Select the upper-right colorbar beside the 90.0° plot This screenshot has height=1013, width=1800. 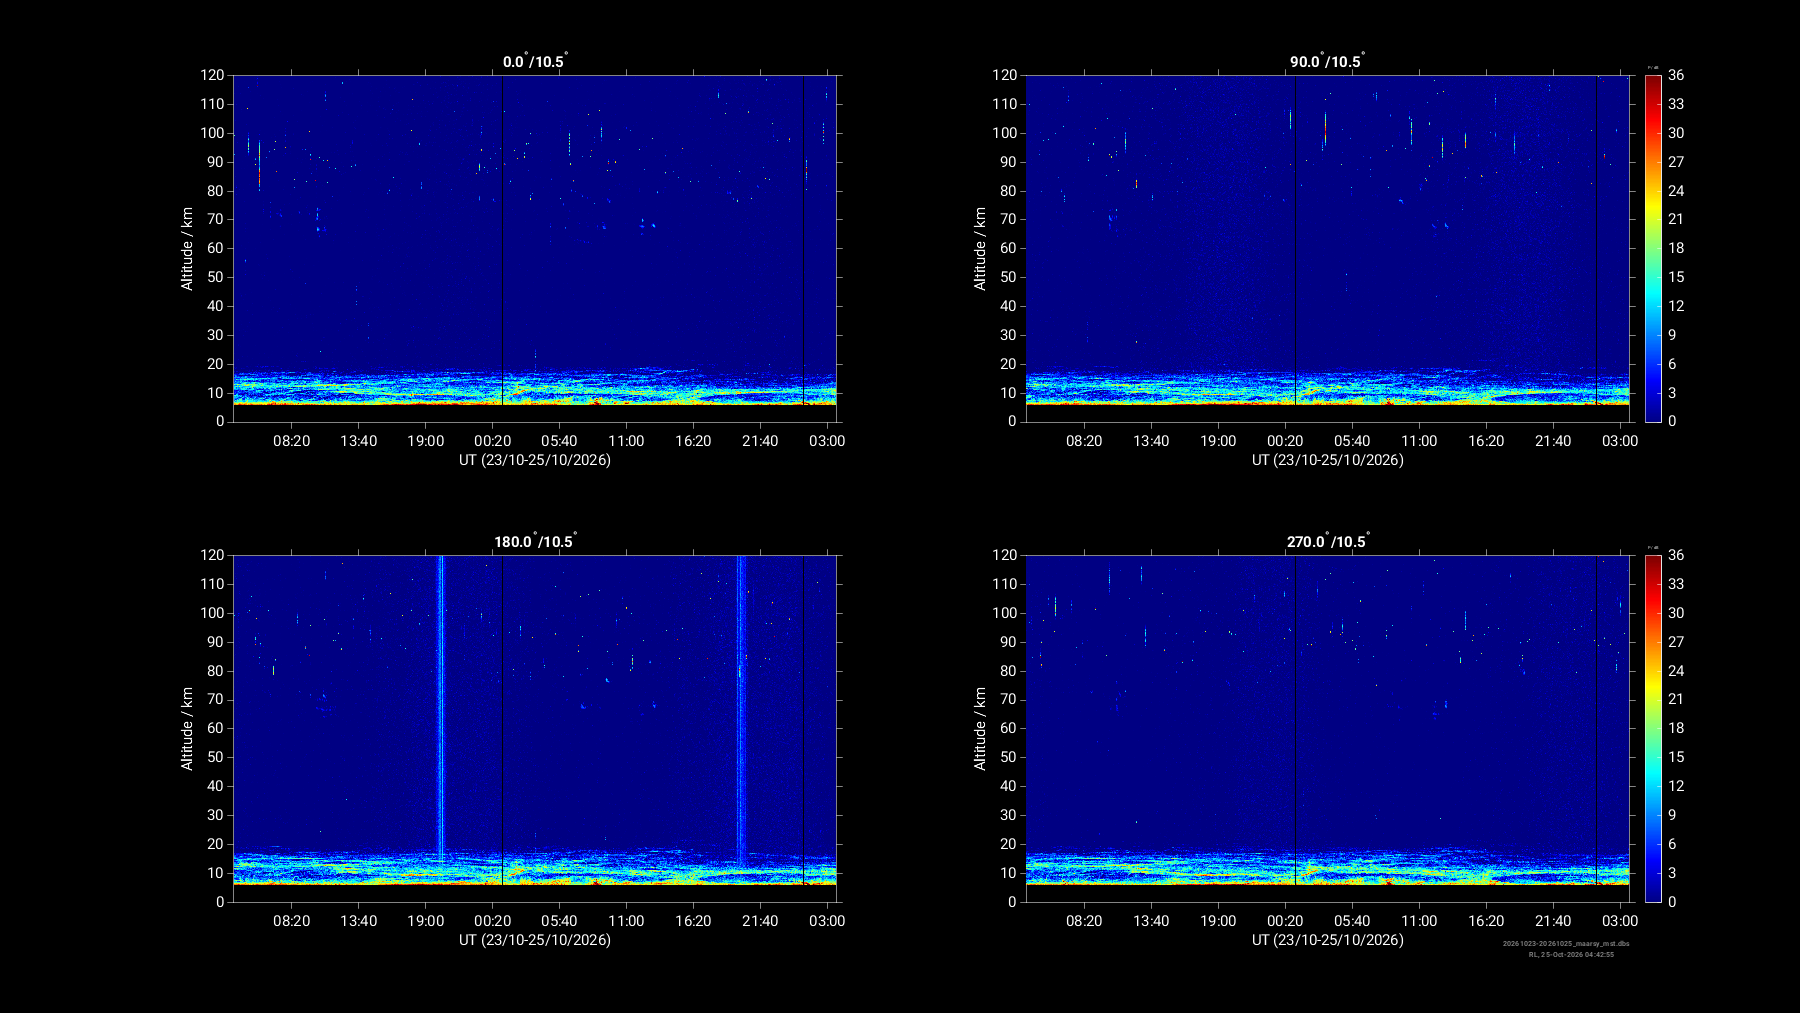coord(1653,248)
